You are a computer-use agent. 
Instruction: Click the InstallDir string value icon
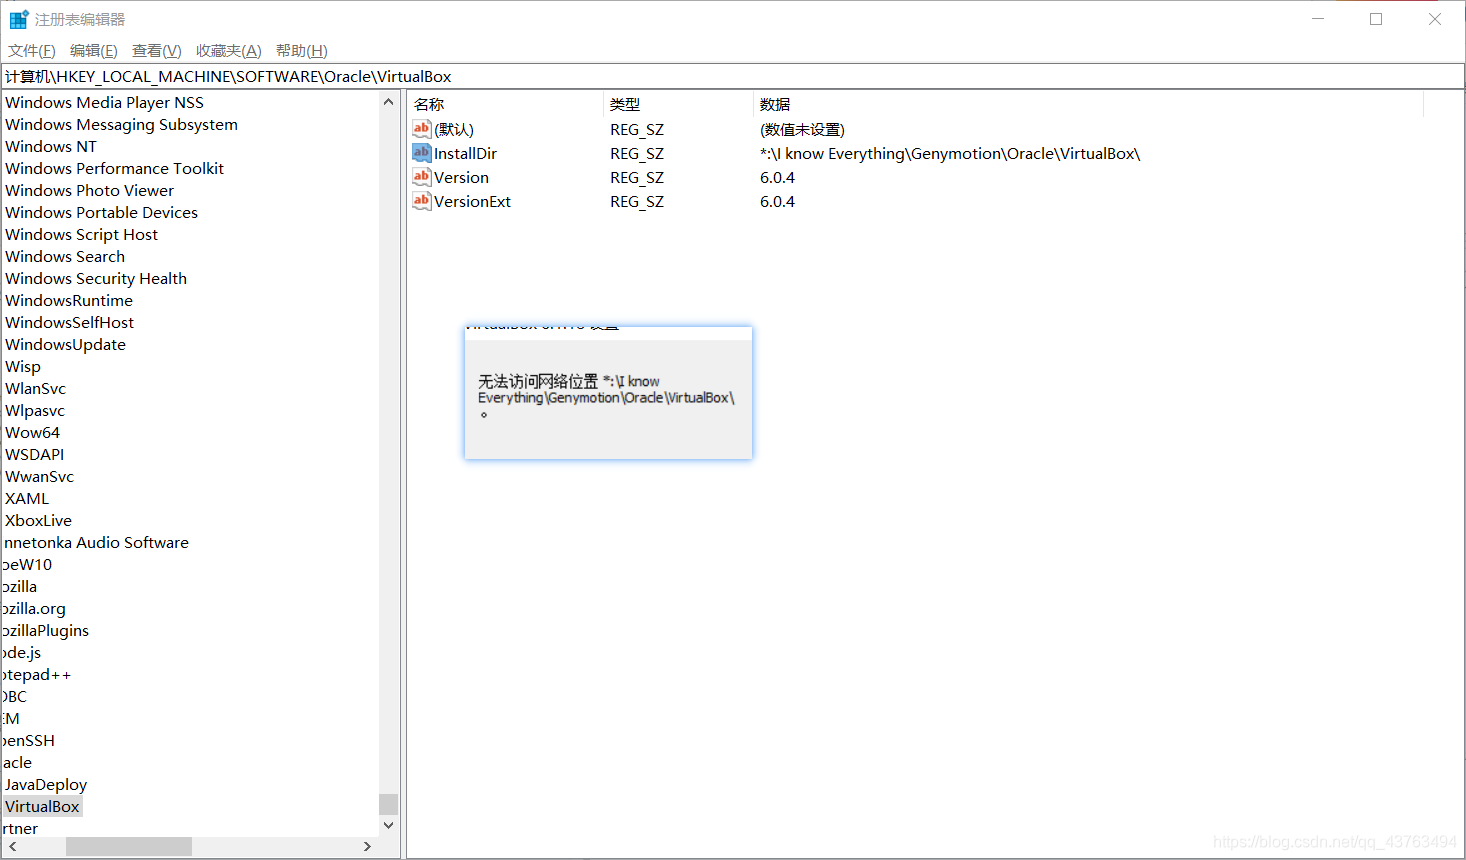pyautogui.click(x=422, y=153)
